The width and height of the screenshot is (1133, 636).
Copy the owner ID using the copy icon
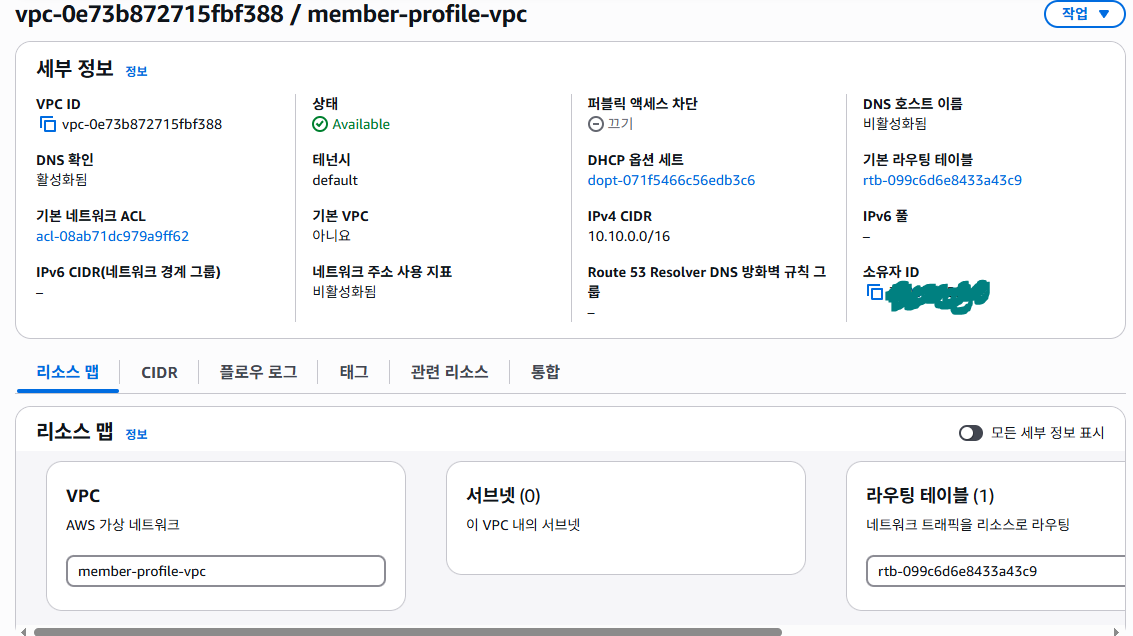pos(874,292)
